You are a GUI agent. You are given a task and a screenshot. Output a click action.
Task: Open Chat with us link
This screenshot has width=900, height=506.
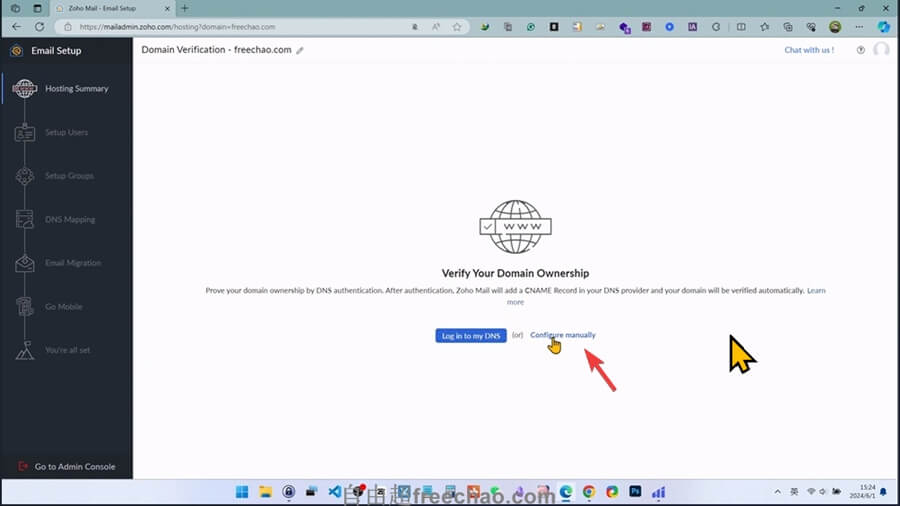pyautogui.click(x=809, y=50)
